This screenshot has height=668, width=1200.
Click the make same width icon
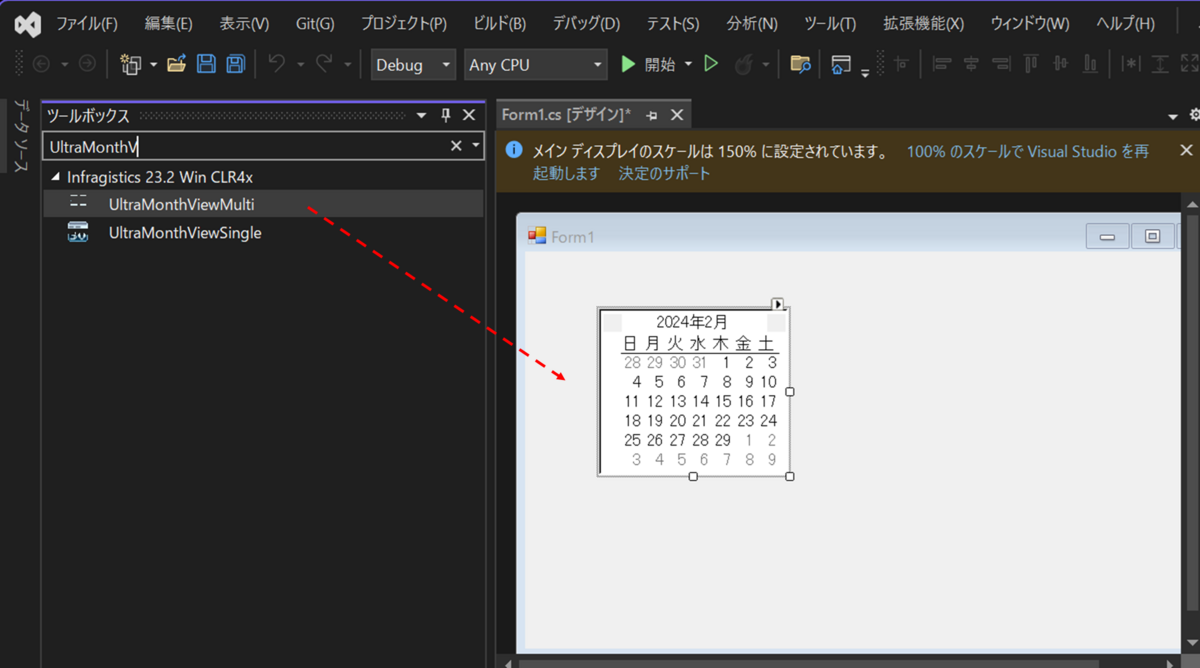click(x=1131, y=64)
